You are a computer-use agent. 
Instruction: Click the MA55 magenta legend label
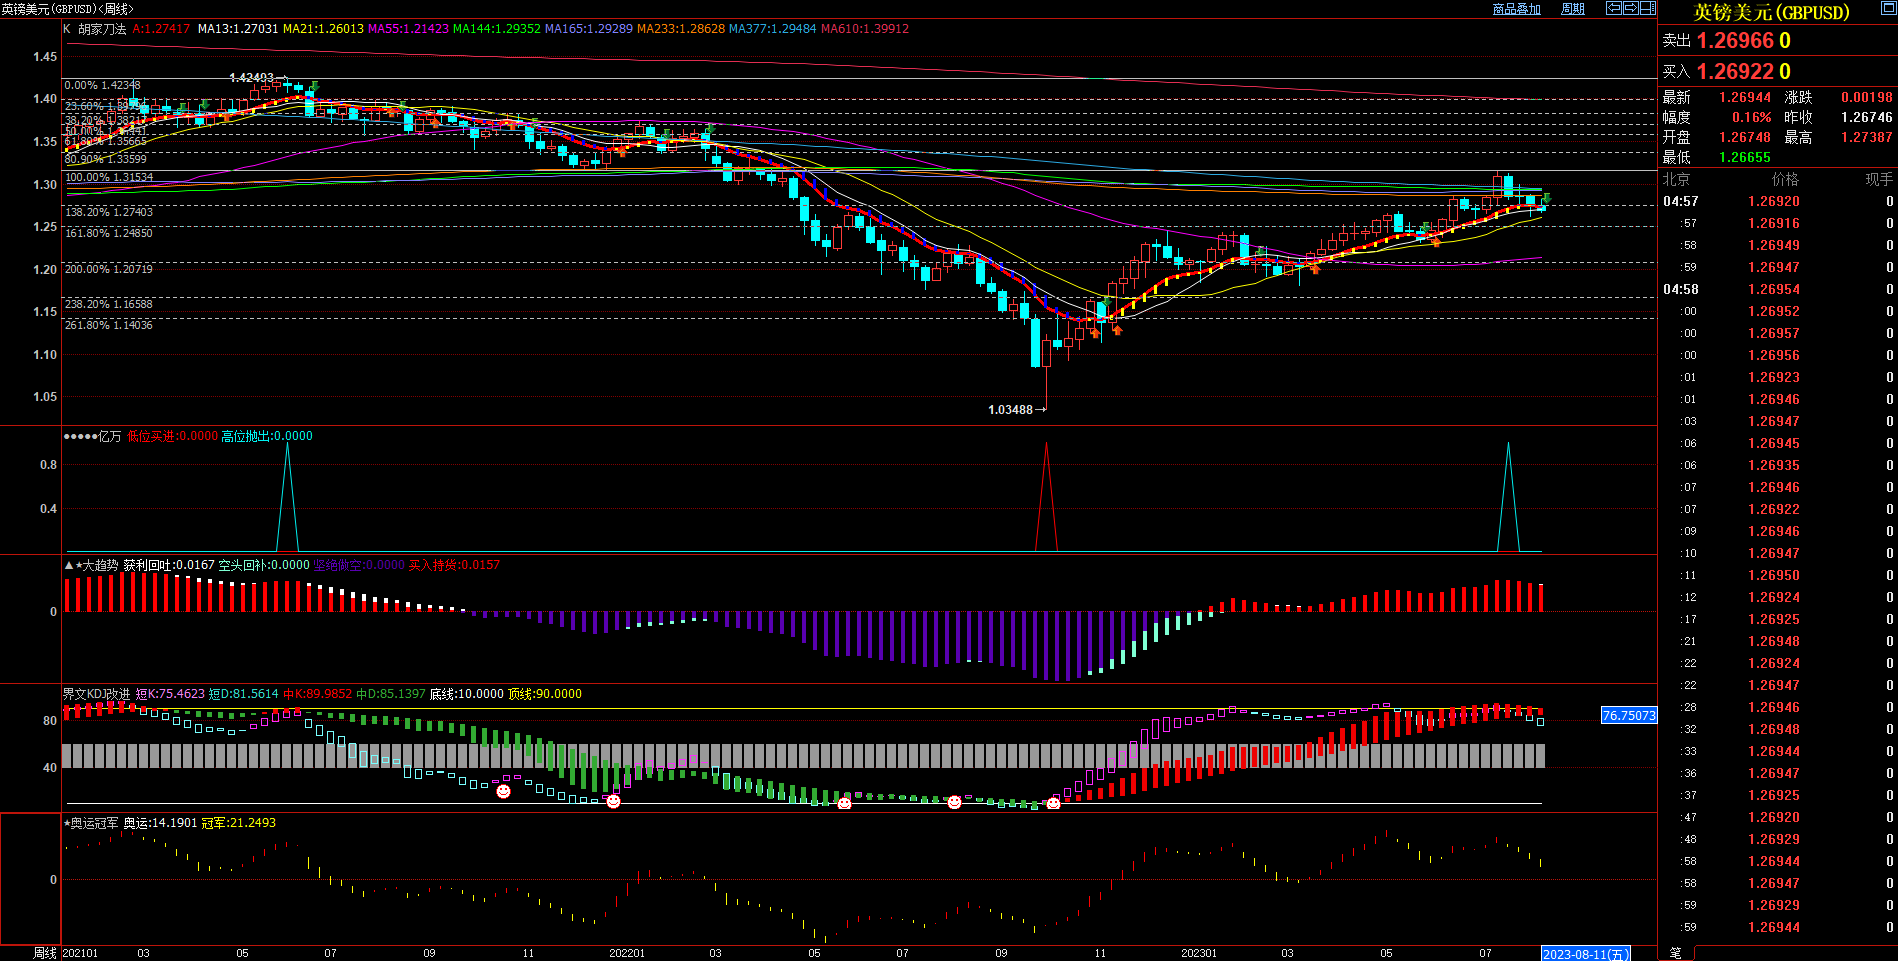408,29
